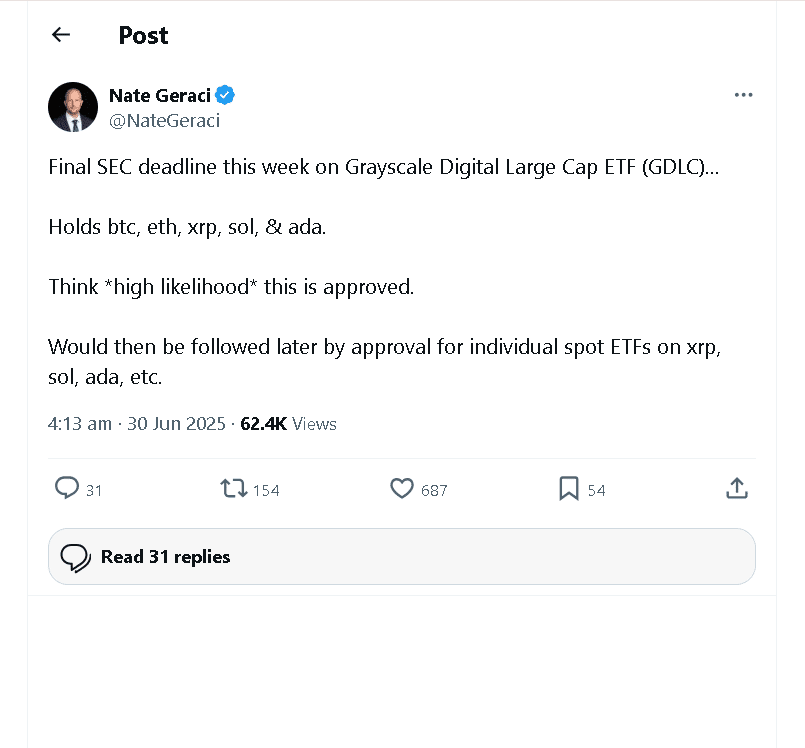Click the reply speech bubble icon
805x748 pixels.
click(67, 488)
